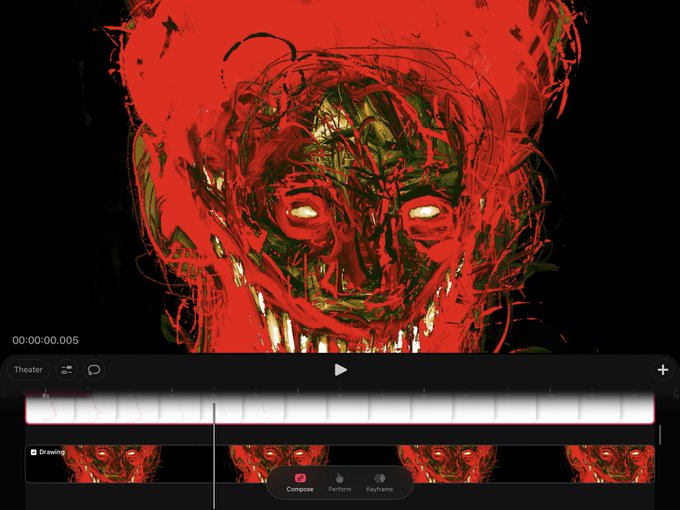Open the Theater mode button
Image resolution: width=680 pixels, height=510 pixels.
(28, 369)
